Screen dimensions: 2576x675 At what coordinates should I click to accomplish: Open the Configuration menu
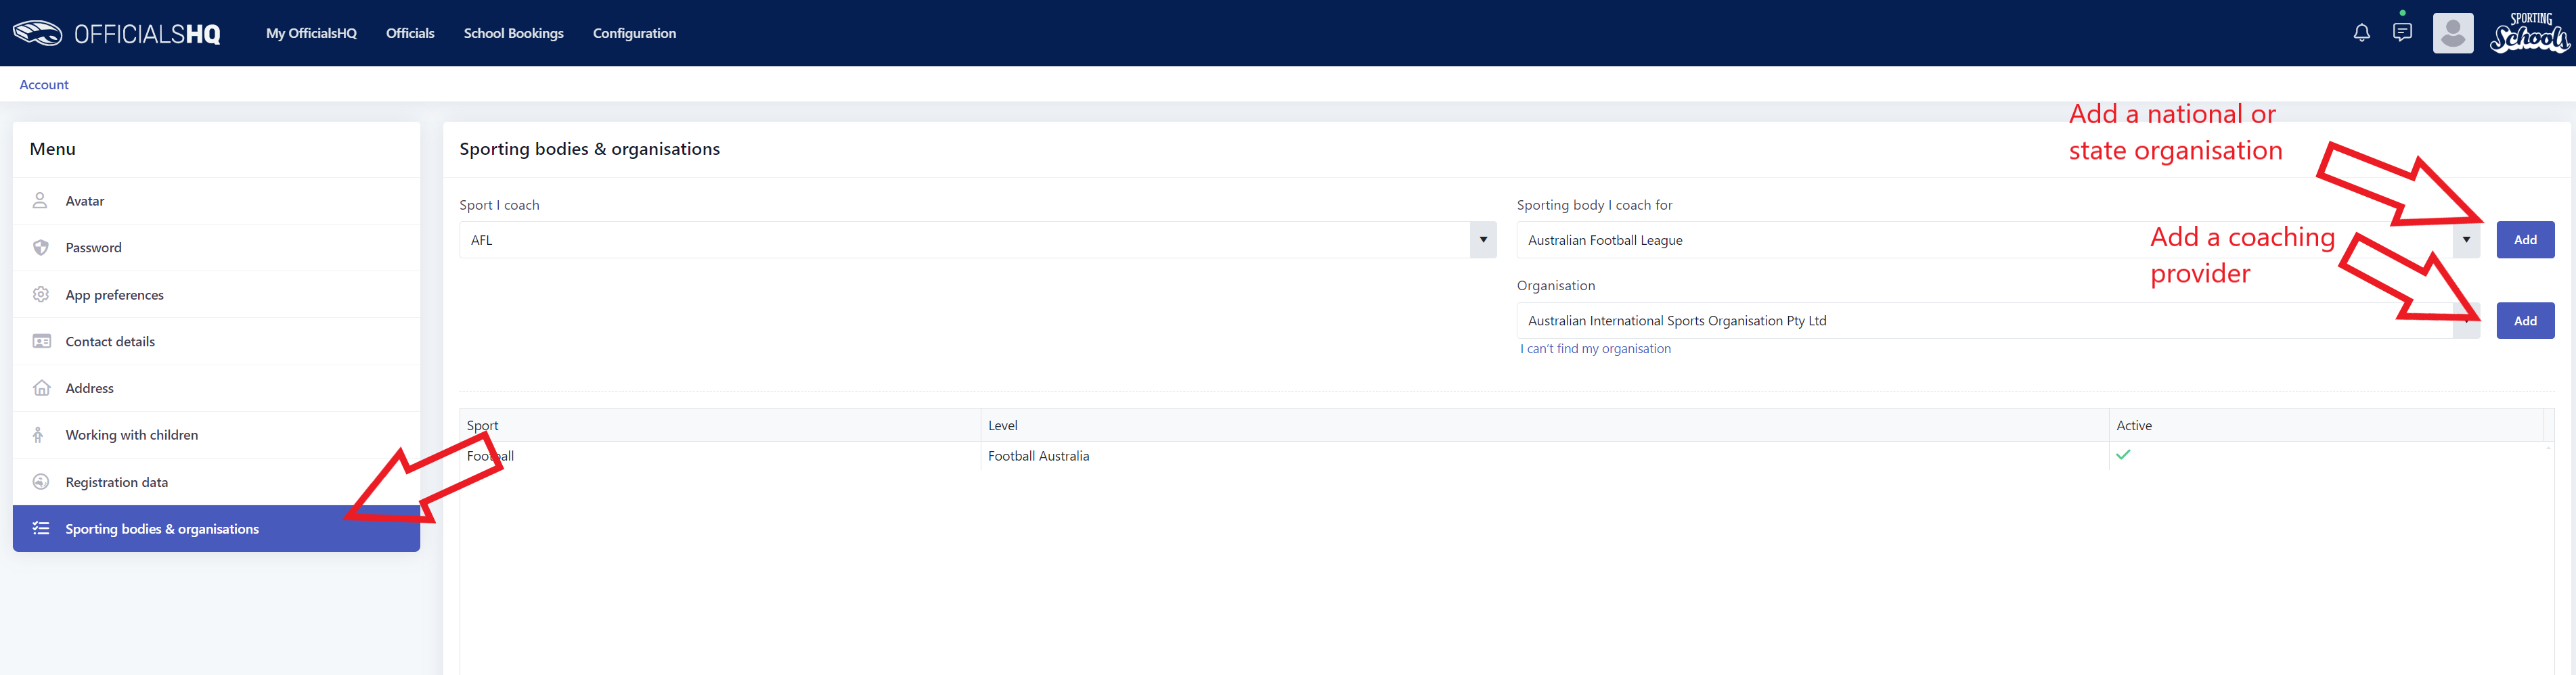point(635,33)
